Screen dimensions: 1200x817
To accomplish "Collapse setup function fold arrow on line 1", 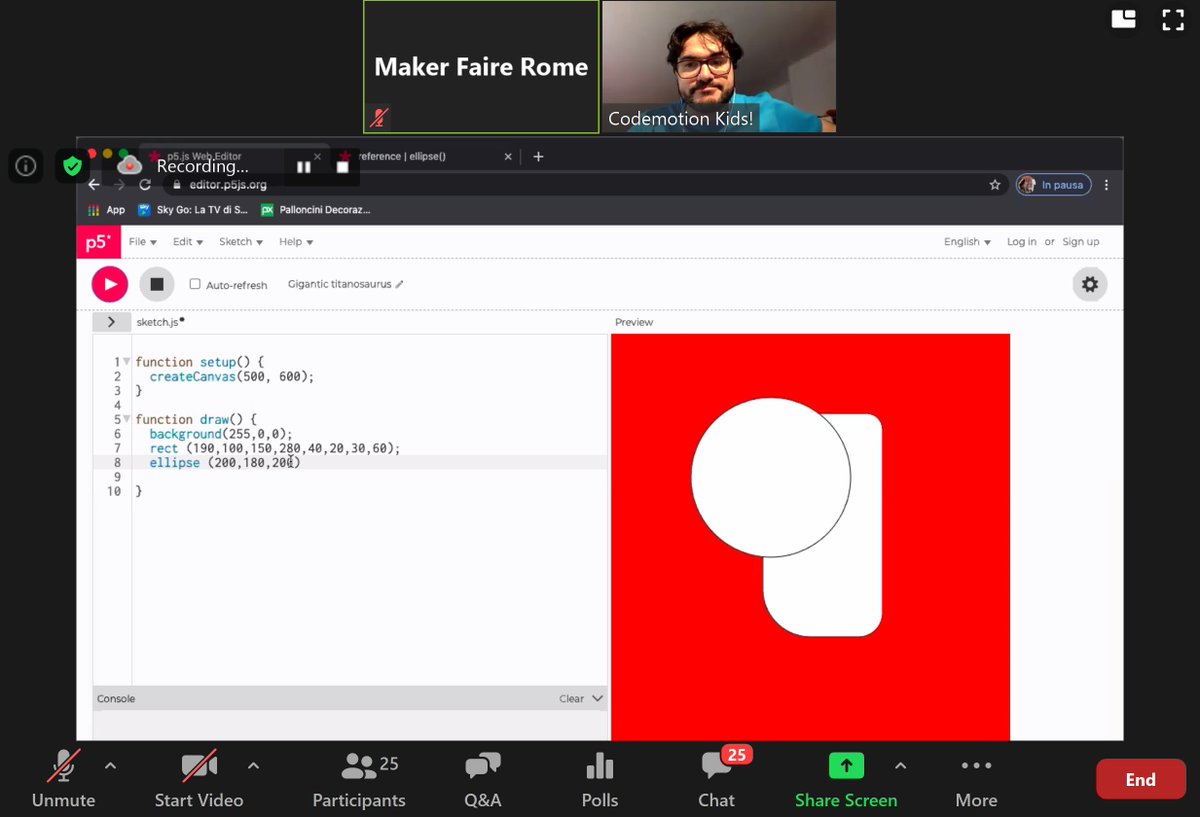I will click(x=127, y=362).
